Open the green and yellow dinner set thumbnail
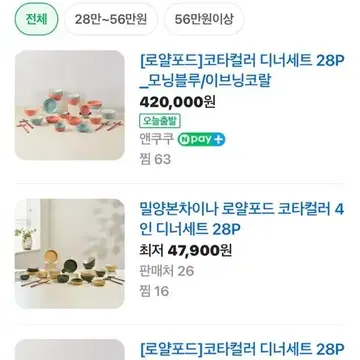The width and height of the screenshot is (360, 360). 70,254
